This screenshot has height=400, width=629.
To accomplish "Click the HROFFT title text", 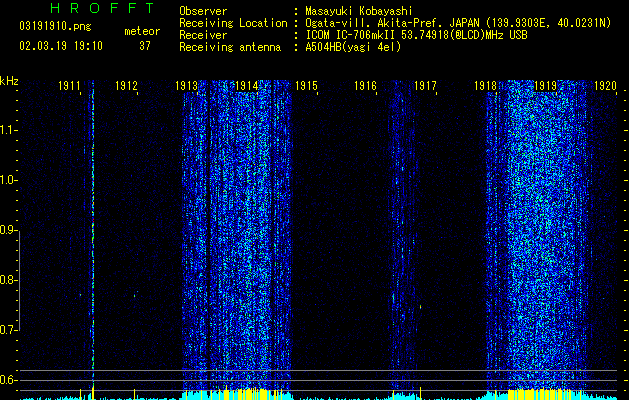I will [102, 8].
